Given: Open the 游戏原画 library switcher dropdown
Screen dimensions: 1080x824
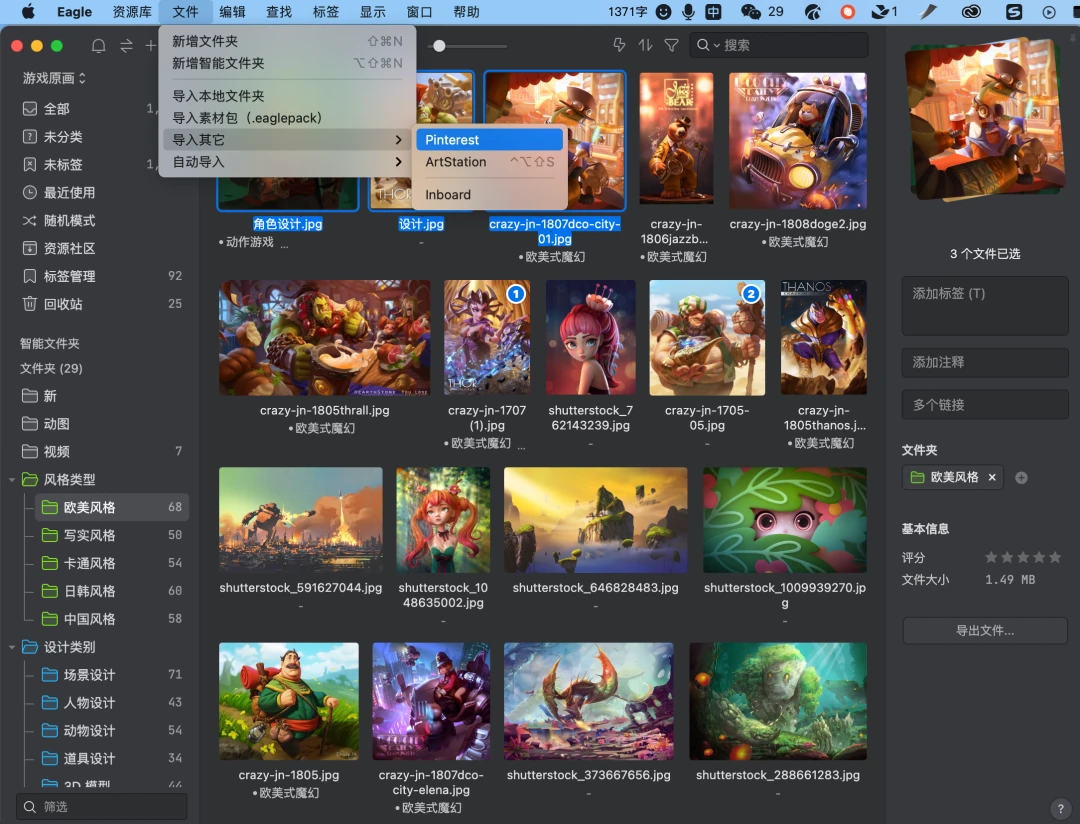Looking at the screenshot, I should pyautogui.click(x=54, y=78).
